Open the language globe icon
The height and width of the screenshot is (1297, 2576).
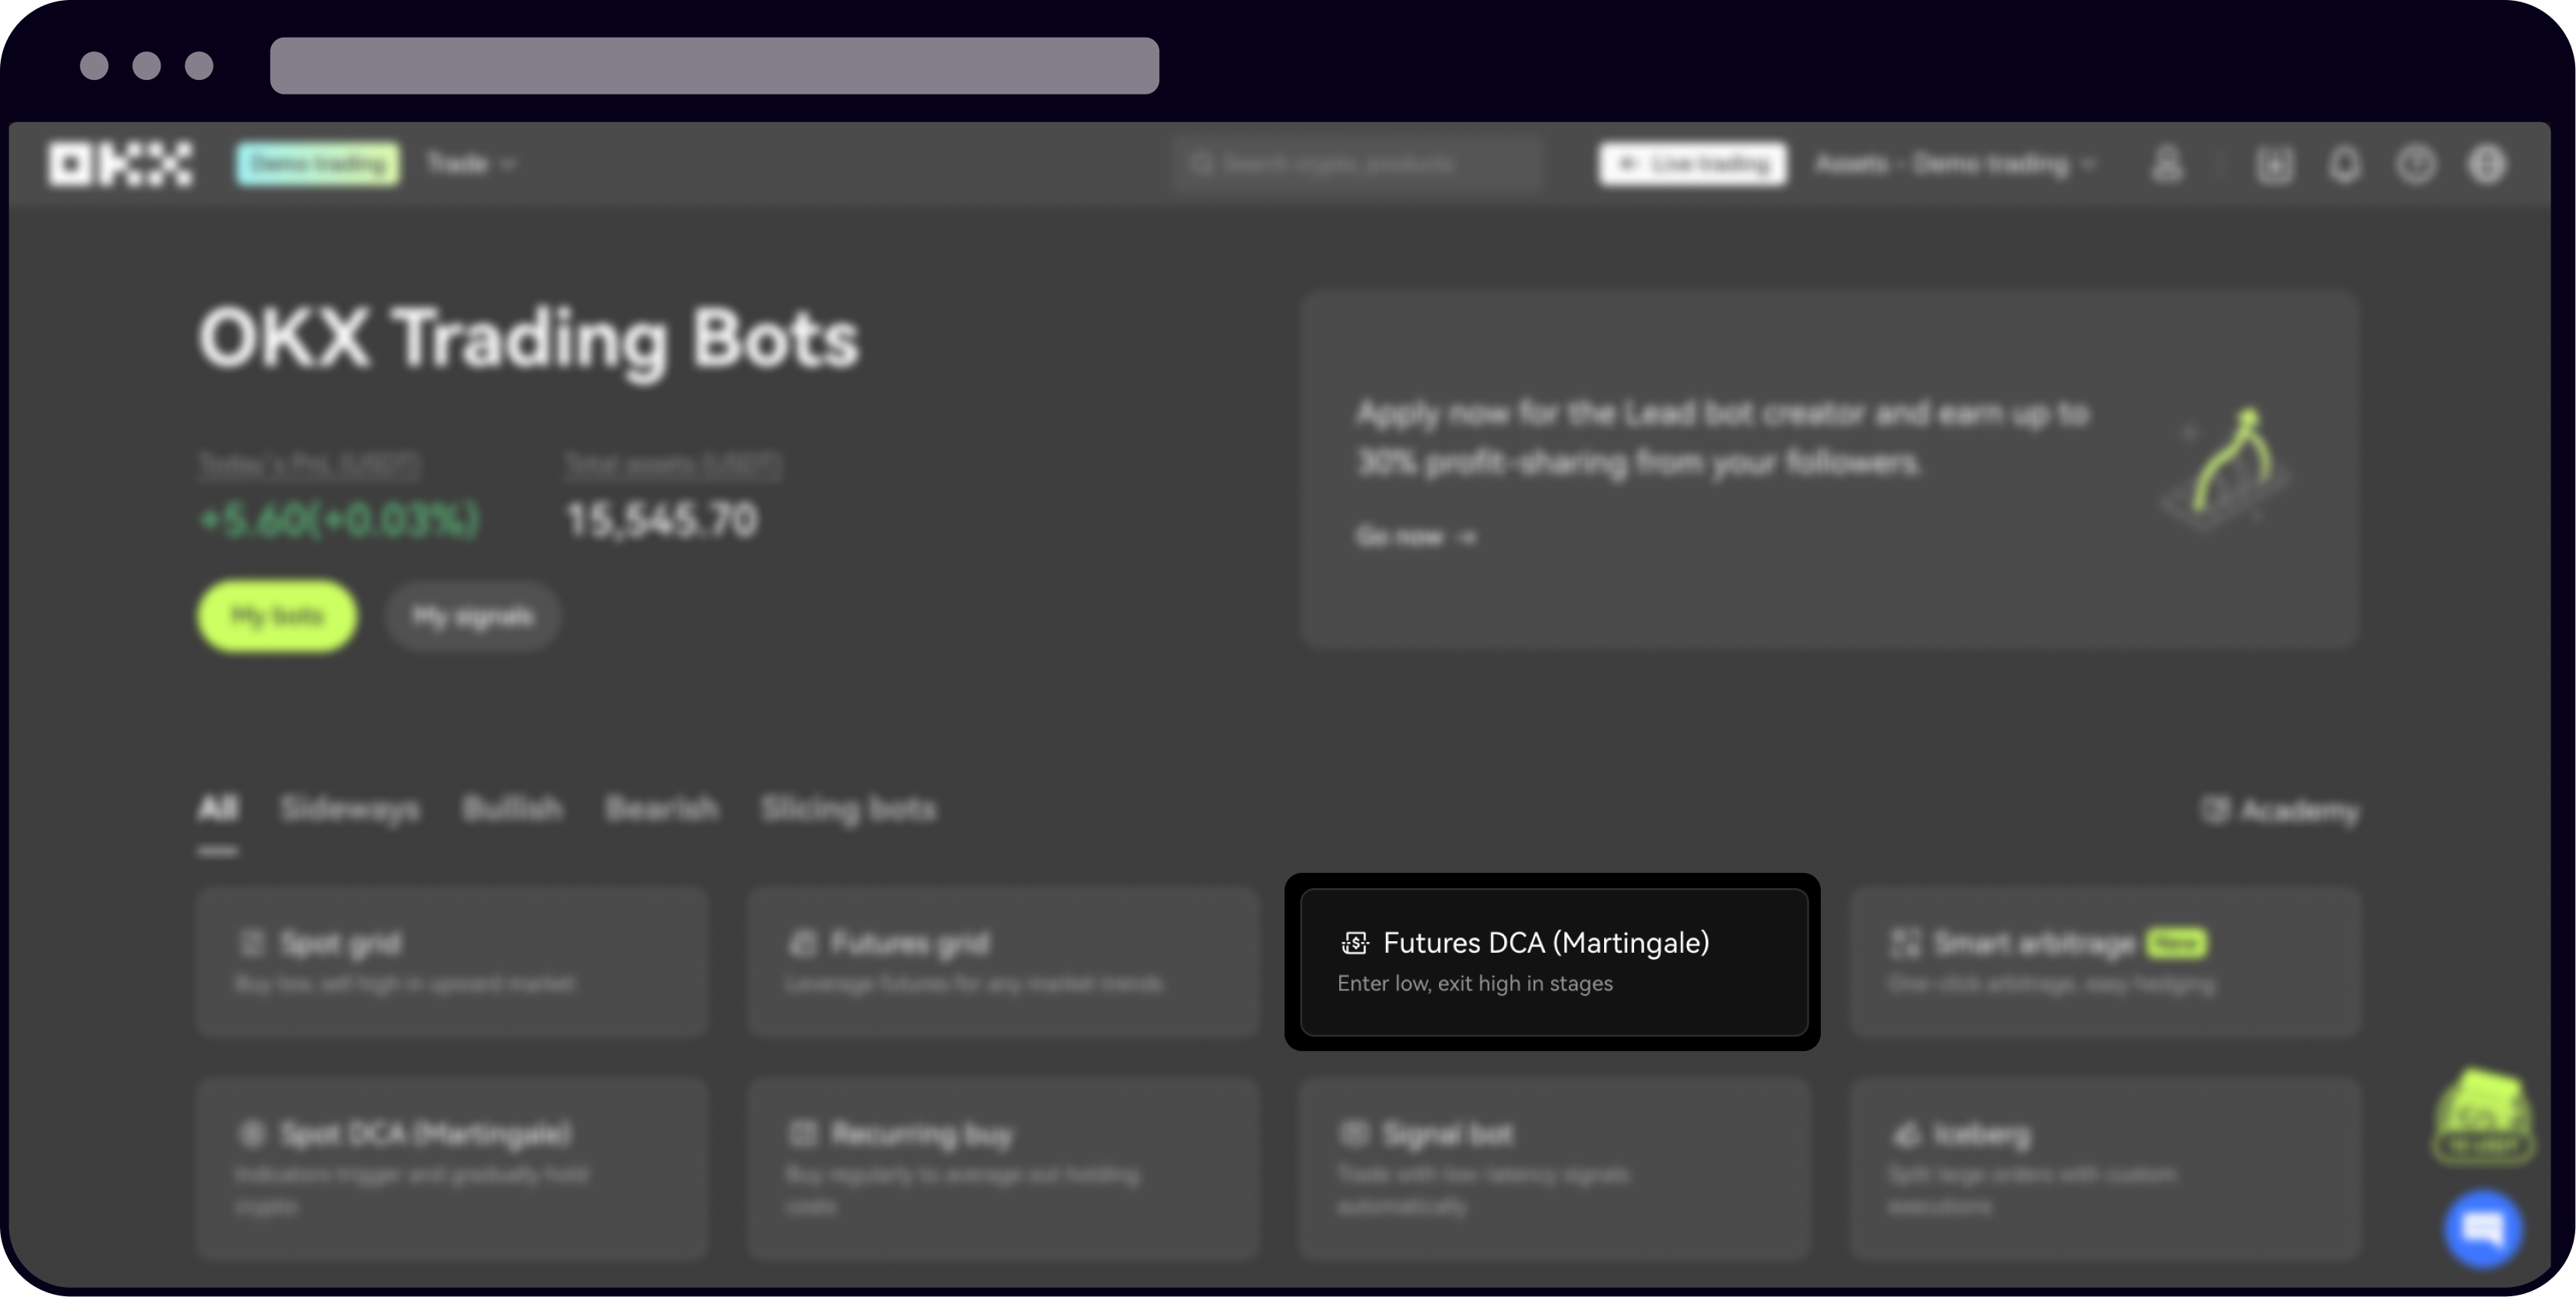click(x=2487, y=165)
